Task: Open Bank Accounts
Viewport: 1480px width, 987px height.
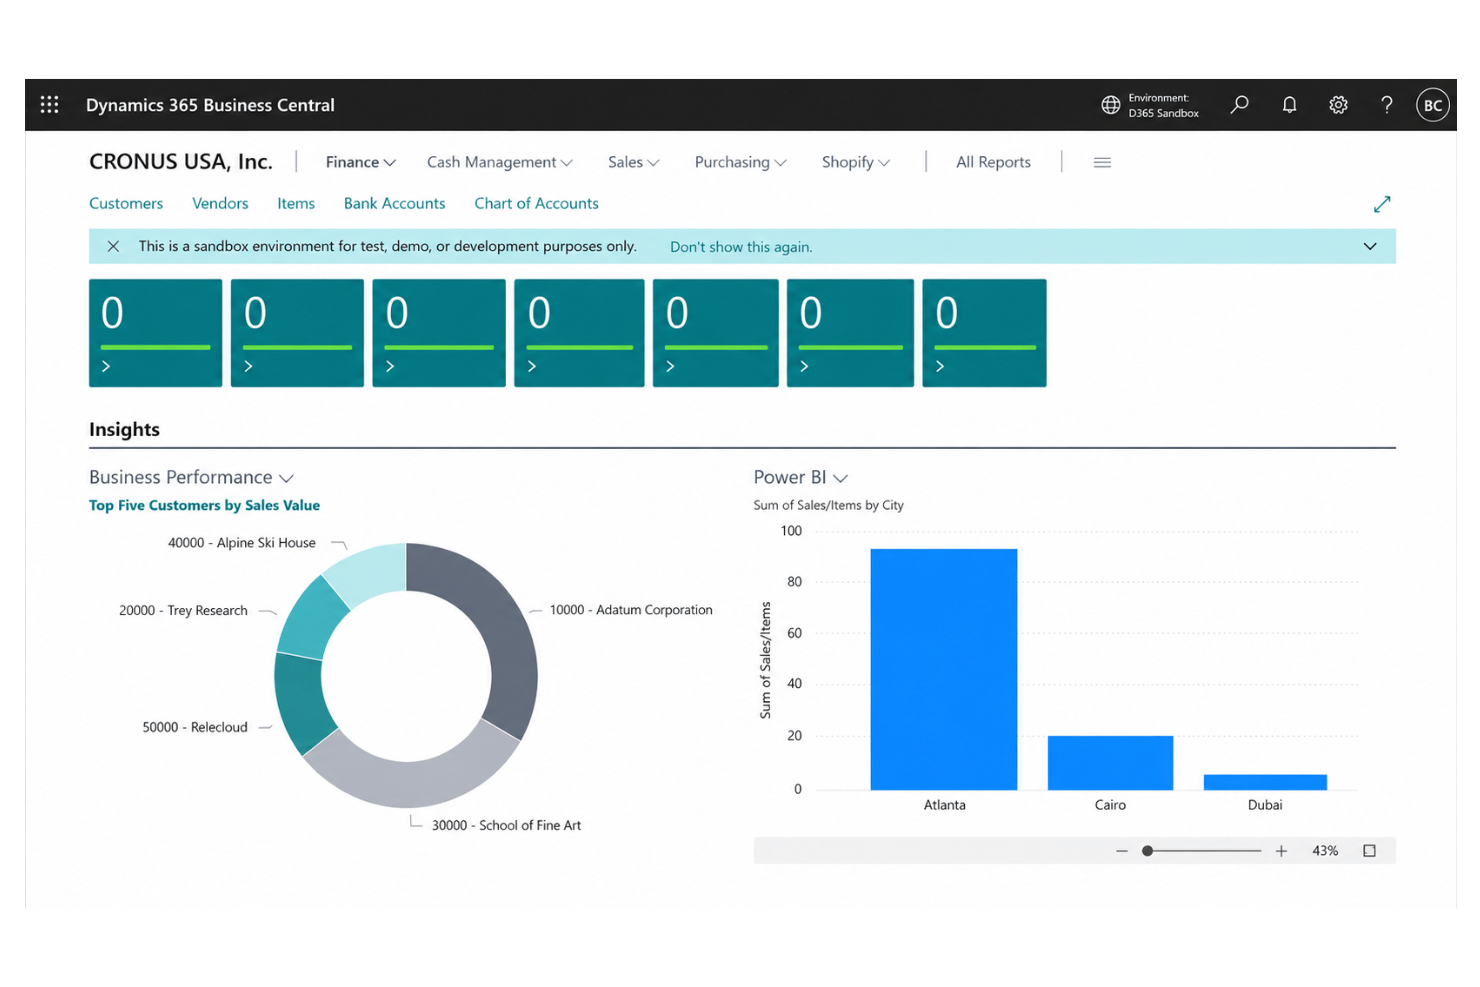Action: click(x=394, y=203)
